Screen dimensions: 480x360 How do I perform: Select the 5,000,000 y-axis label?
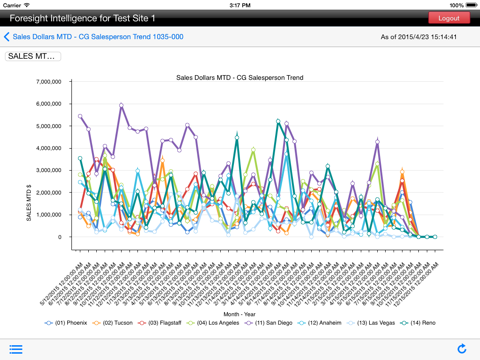(49, 126)
